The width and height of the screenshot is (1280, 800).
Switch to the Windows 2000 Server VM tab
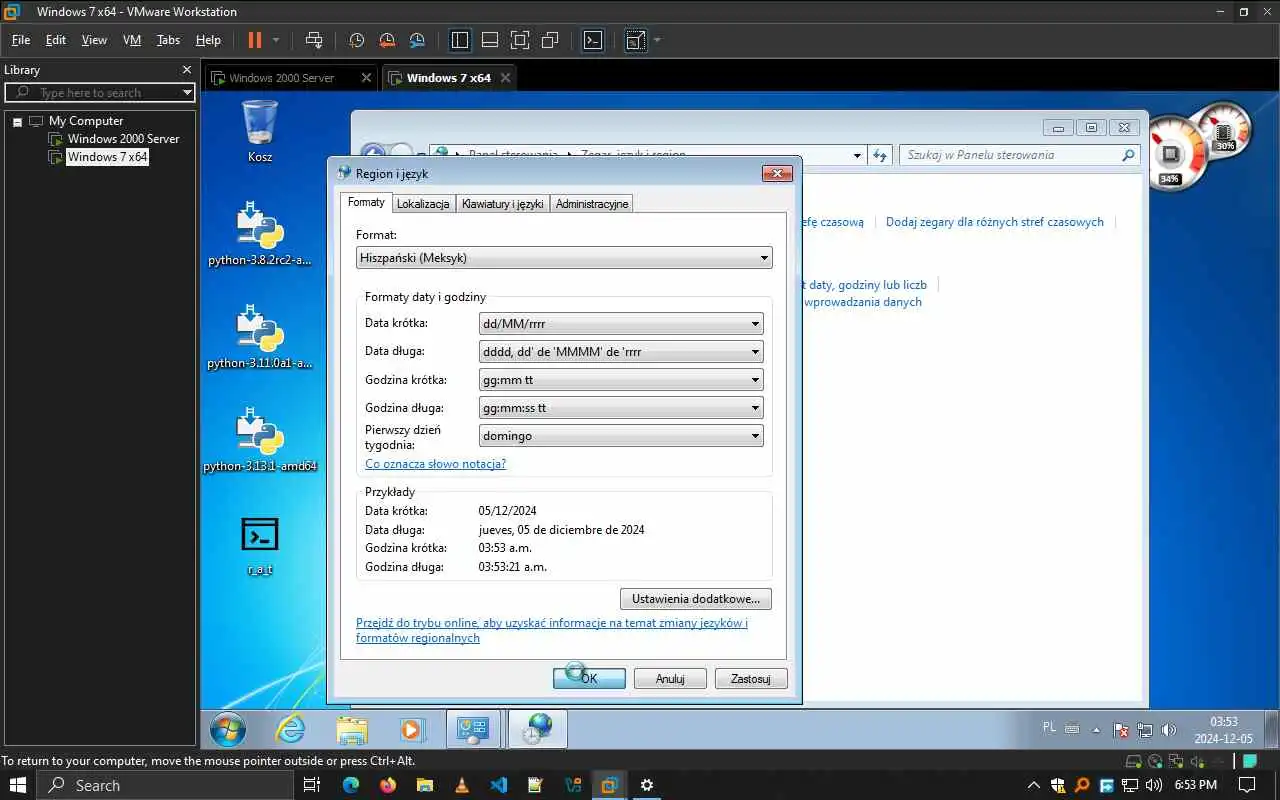tap(281, 78)
